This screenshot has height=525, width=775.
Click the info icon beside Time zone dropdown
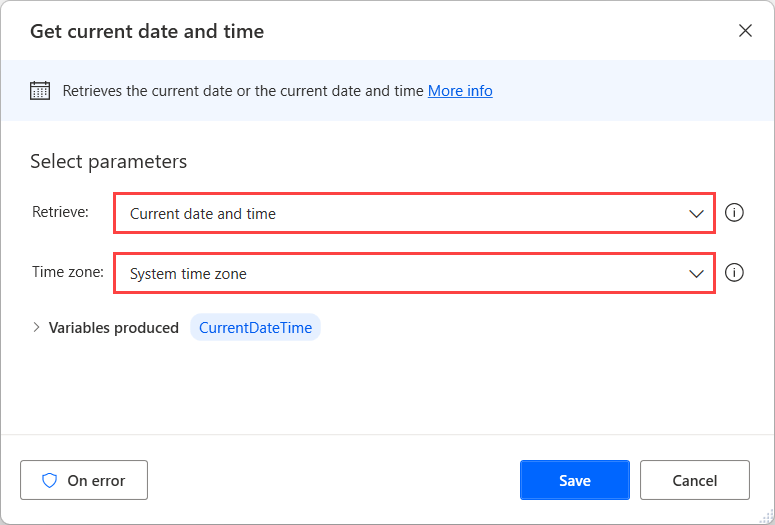(734, 273)
